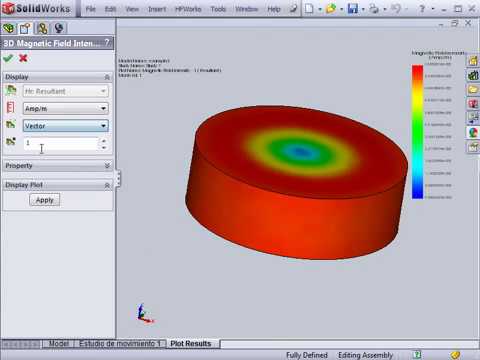Click the New document icon
This screenshot has height=360, width=480.
[309, 9]
